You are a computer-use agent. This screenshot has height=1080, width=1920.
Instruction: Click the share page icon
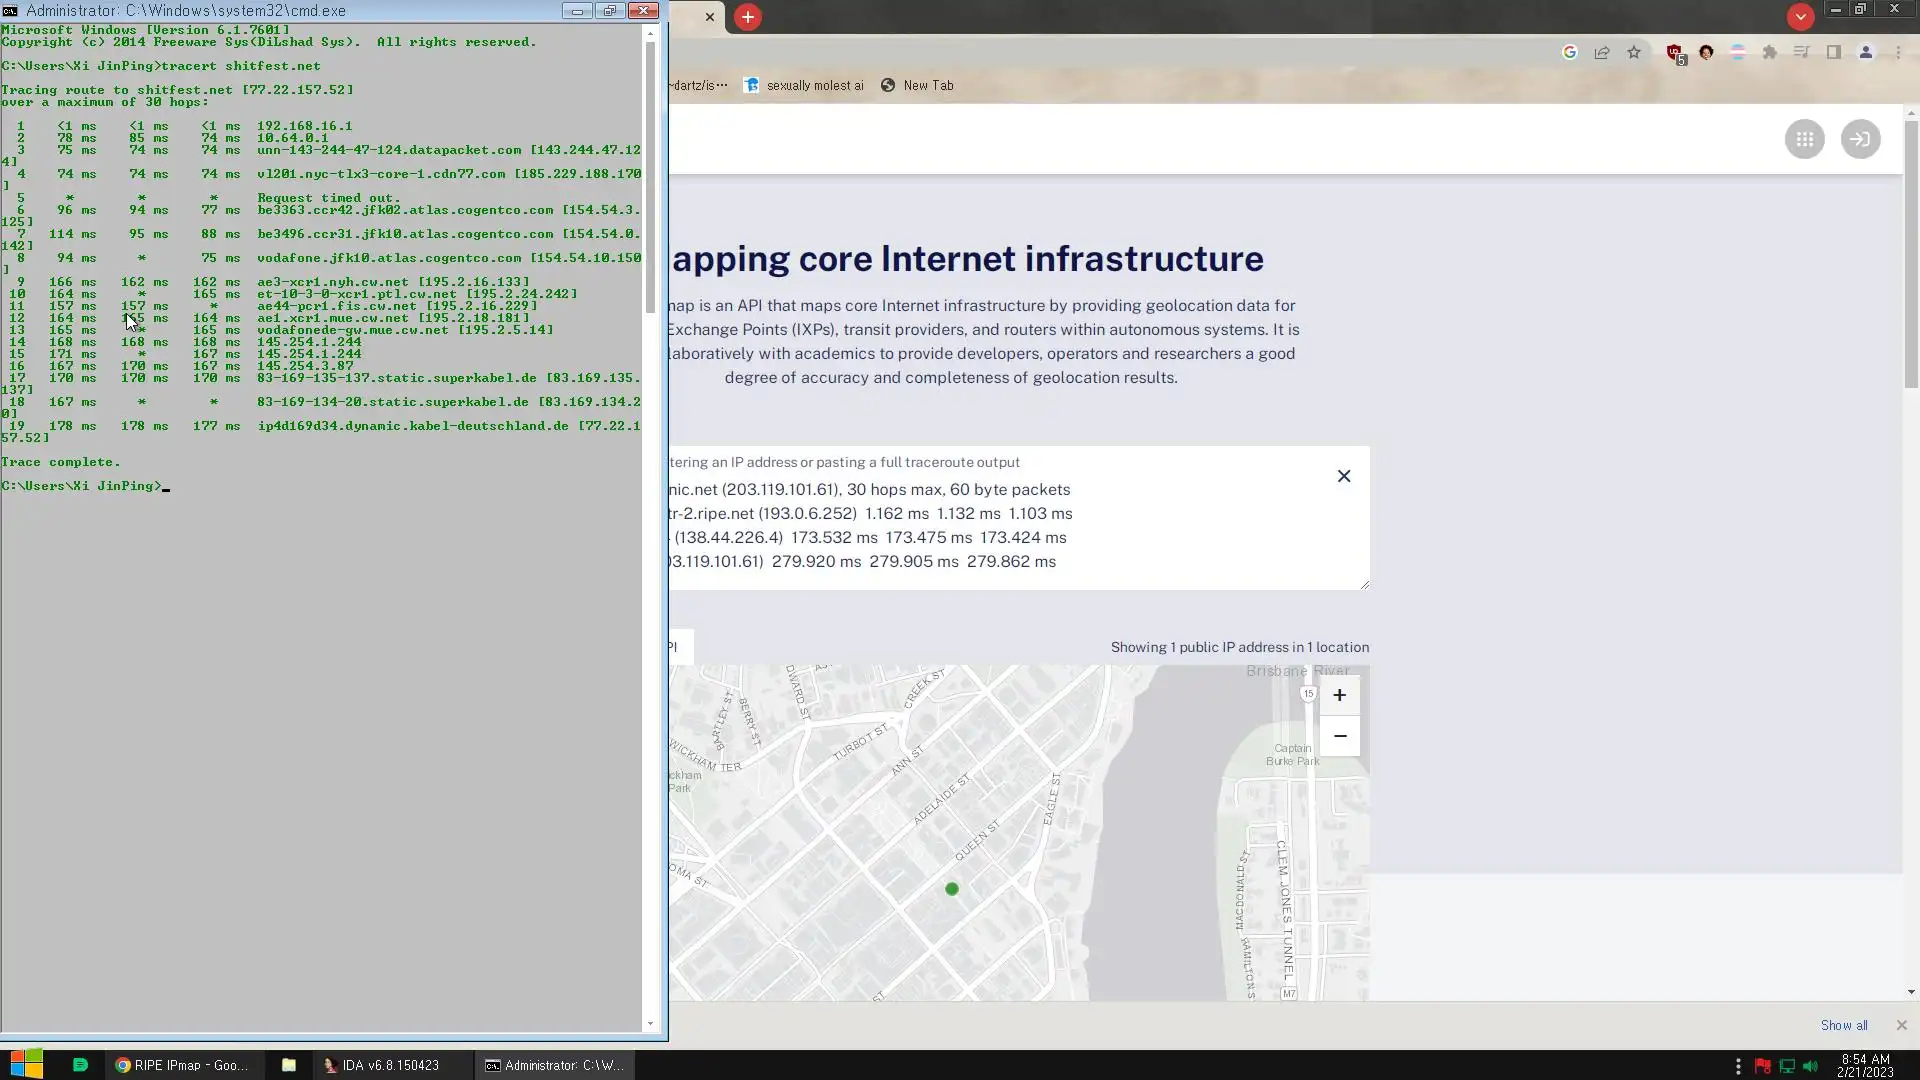pyautogui.click(x=1602, y=53)
